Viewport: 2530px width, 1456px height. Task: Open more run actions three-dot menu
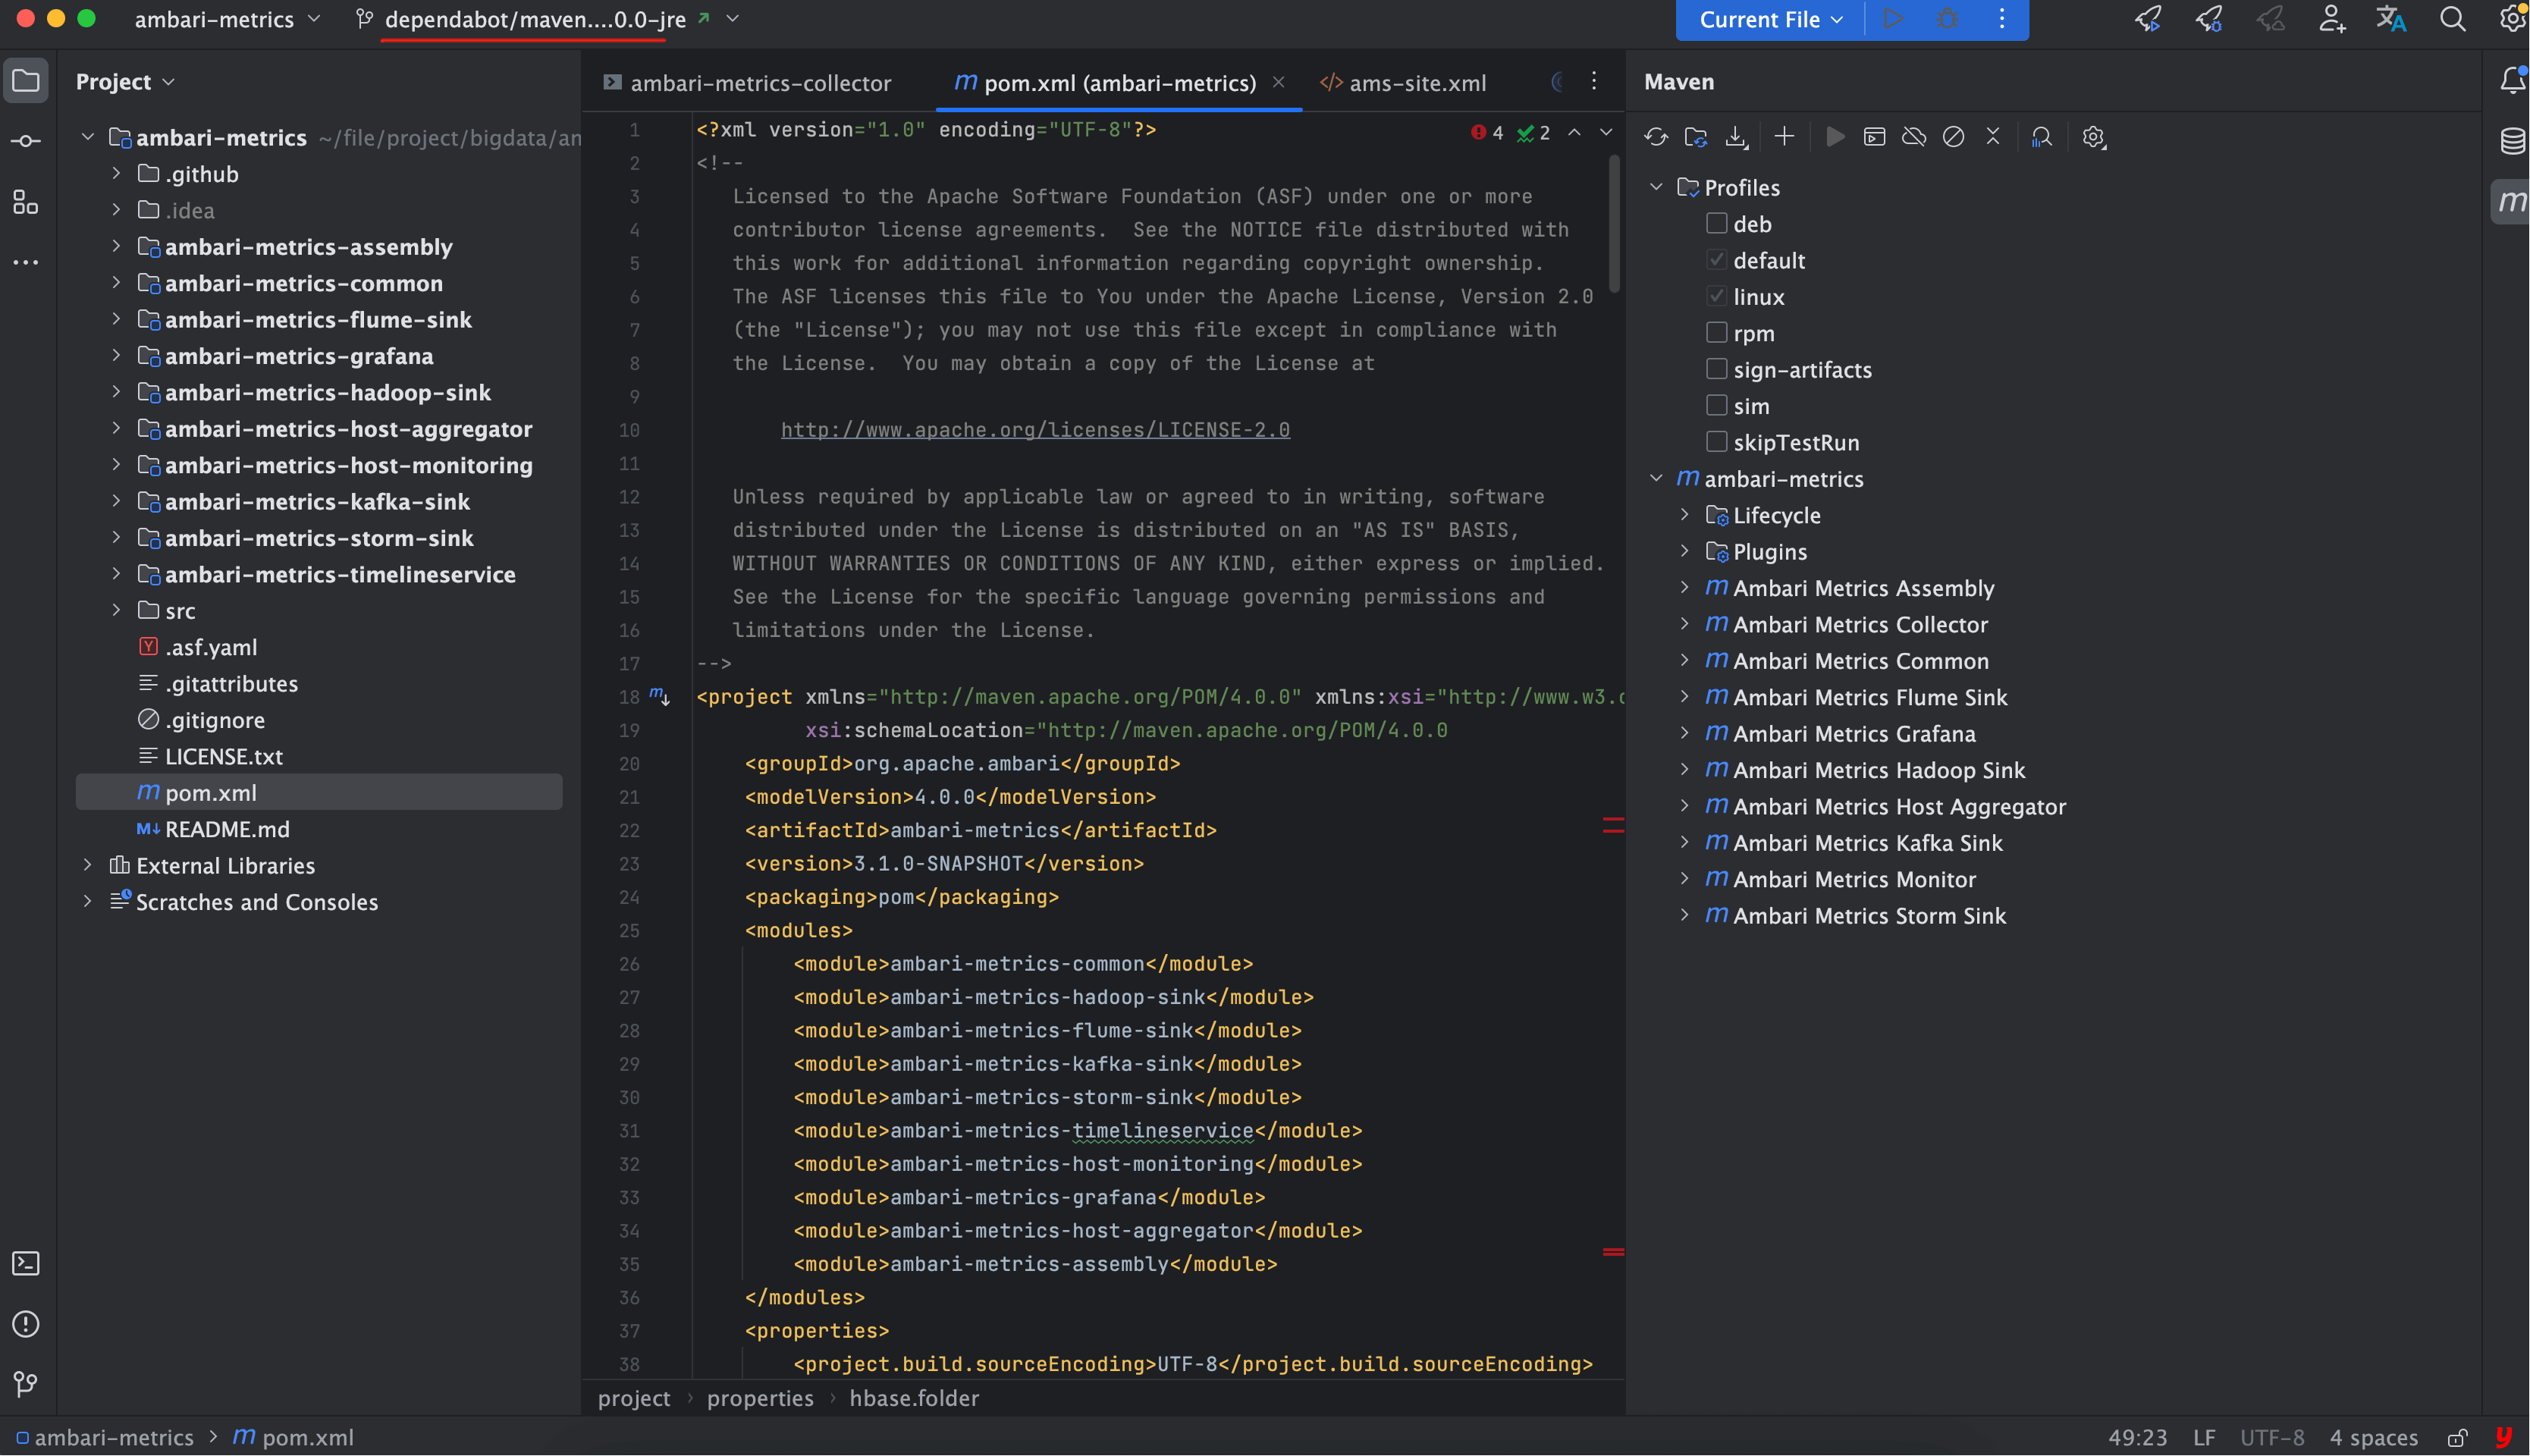point(2001,19)
